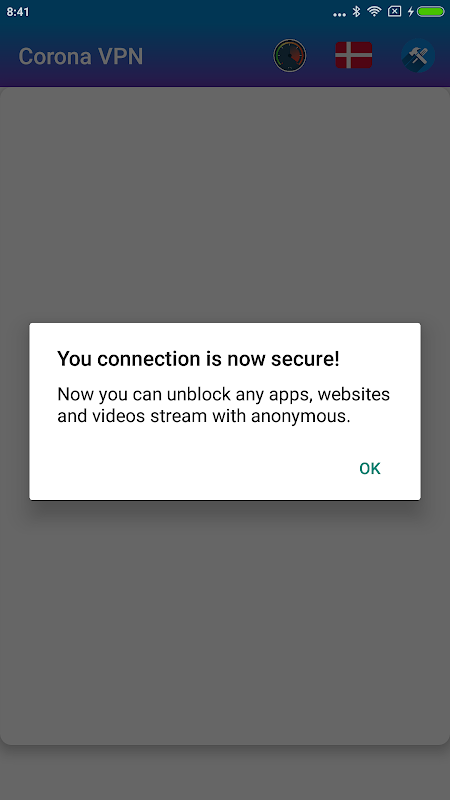This screenshot has height=800, width=450.
Task: Tap the Denmark flag server selector
Action: (x=354, y=55)
